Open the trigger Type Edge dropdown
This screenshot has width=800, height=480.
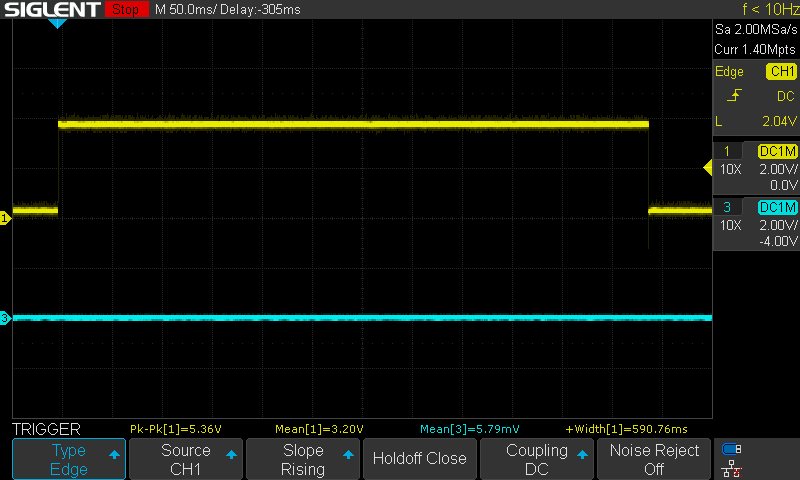coord(69,459)
